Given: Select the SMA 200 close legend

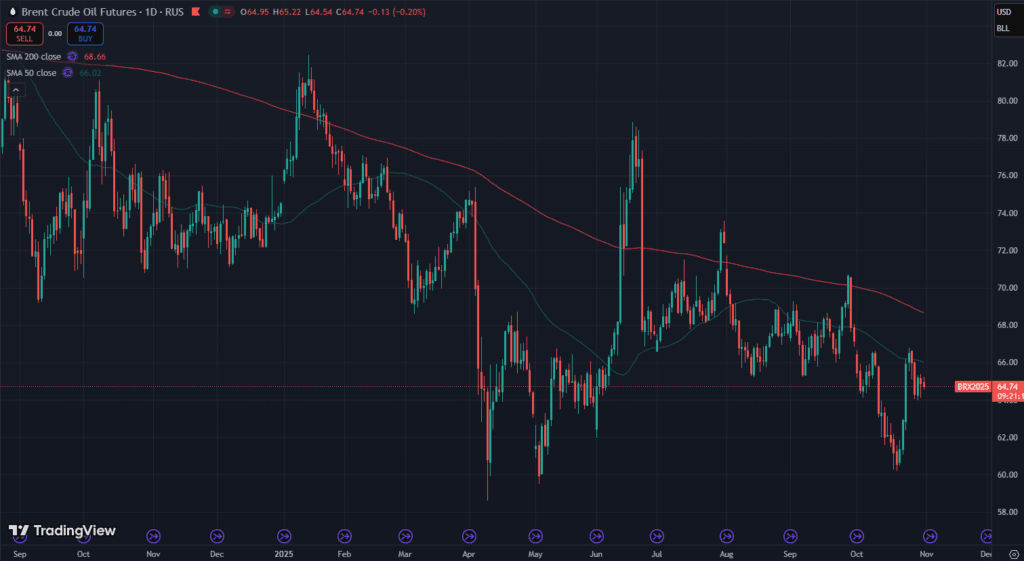Looking at the screenshot, I should 34,57.
